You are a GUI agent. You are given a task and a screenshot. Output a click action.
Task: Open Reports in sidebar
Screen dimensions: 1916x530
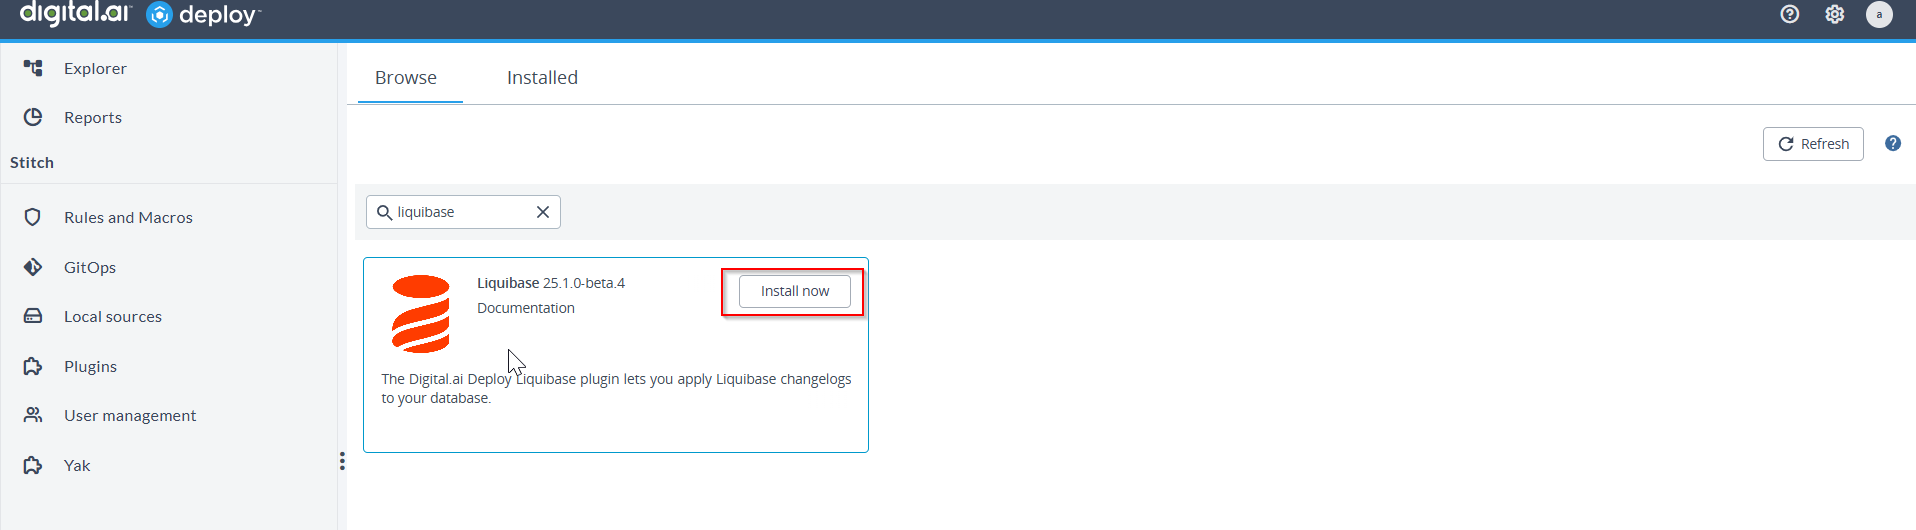click(93, 117)
